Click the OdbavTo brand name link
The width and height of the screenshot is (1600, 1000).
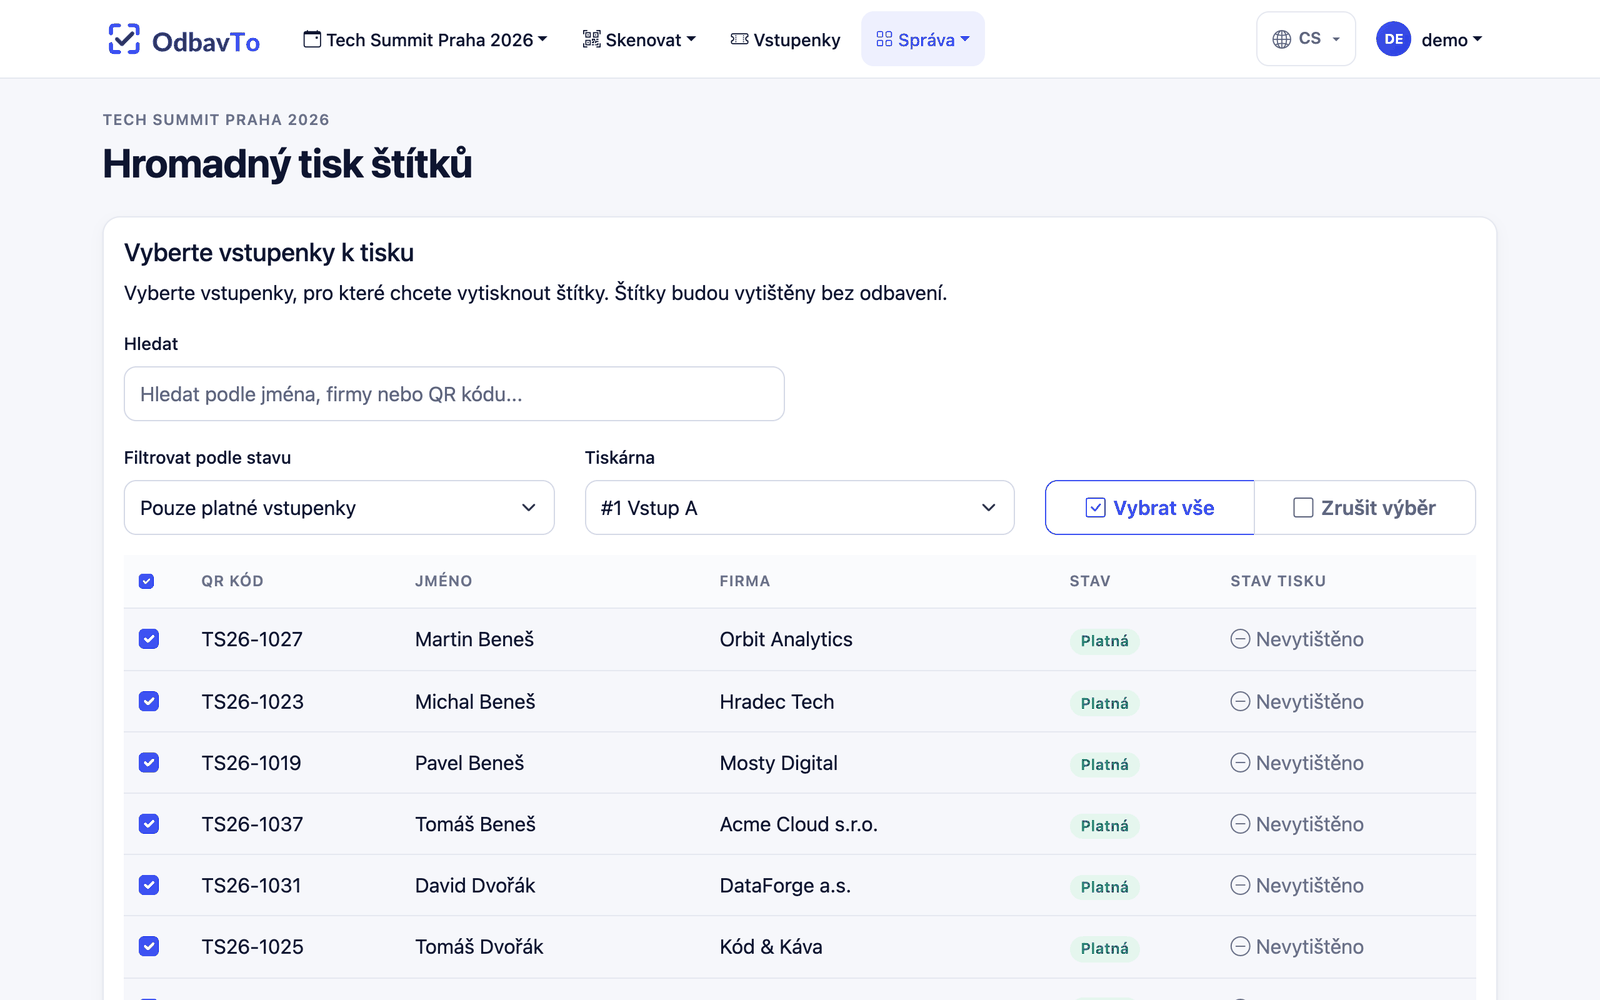(x=206, y=42)
